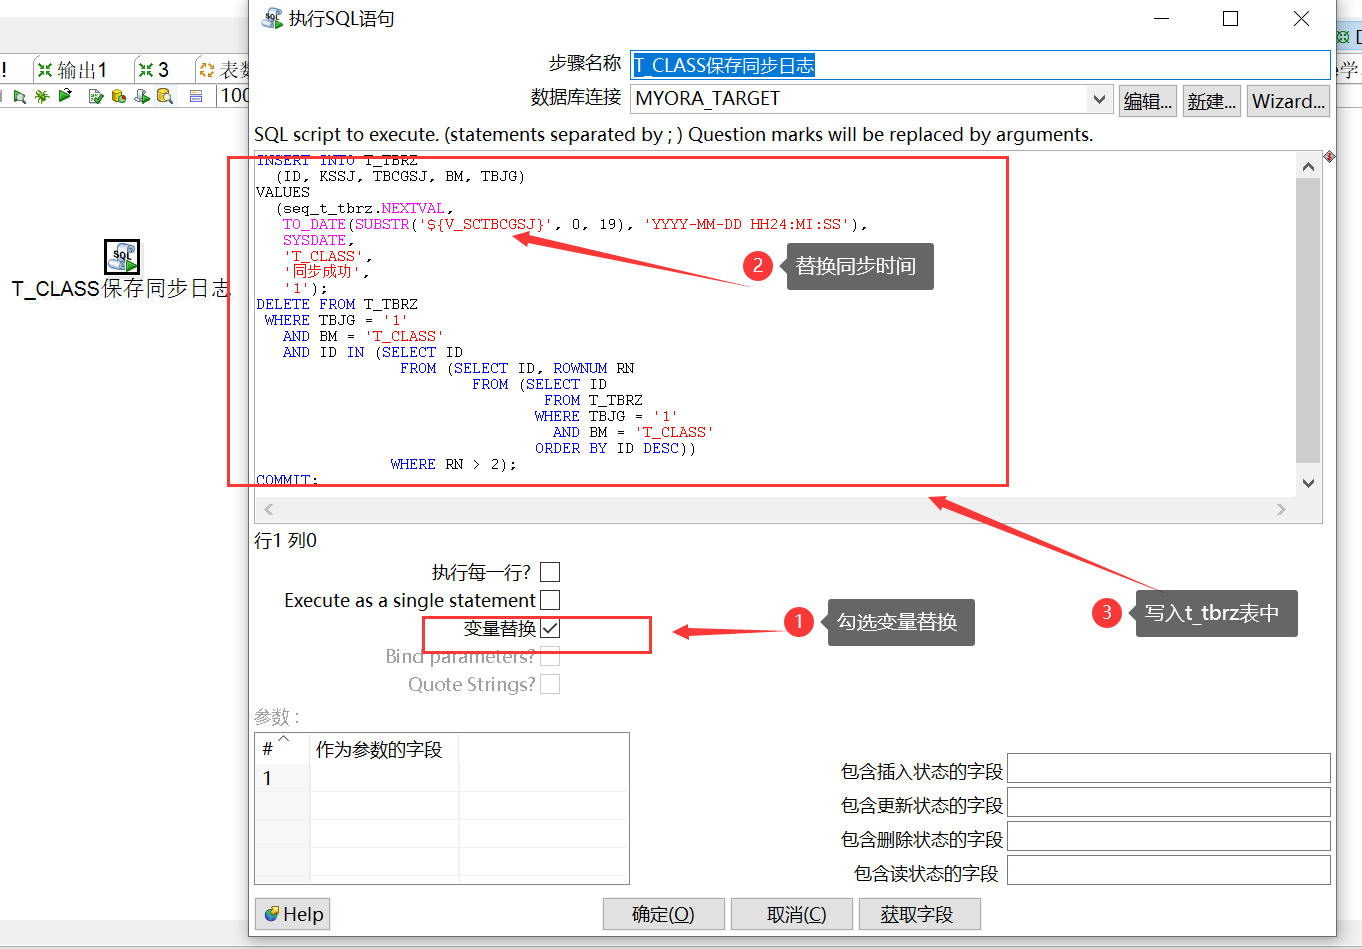
Task: Open the 数据库连接 MYORA_TARGET dropdown
Action: coord(1099,99)
